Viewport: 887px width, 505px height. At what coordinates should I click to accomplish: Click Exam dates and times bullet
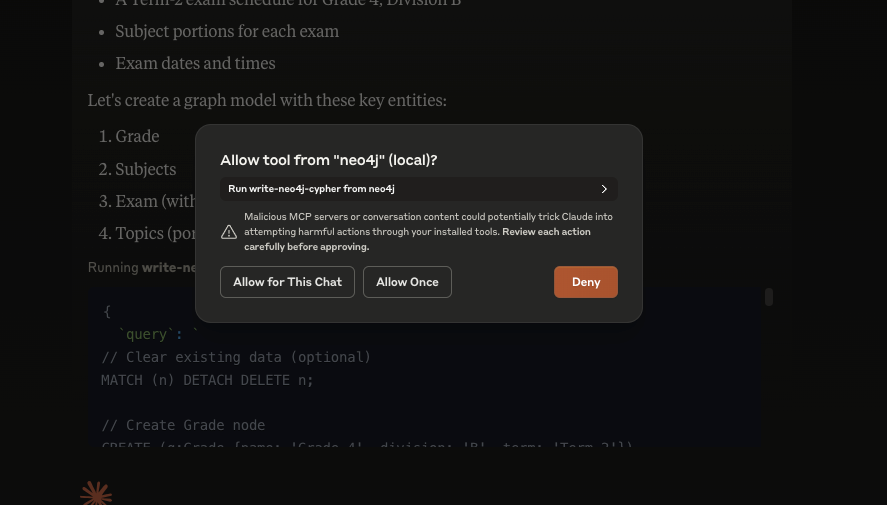[195, 62]
